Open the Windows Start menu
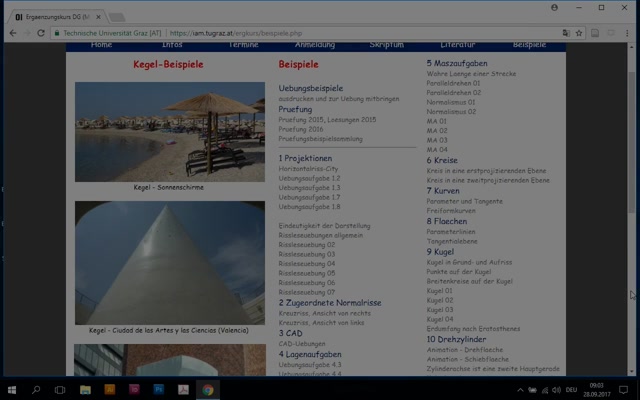Viewport: 640px width, 400px height. coord(11,389)
